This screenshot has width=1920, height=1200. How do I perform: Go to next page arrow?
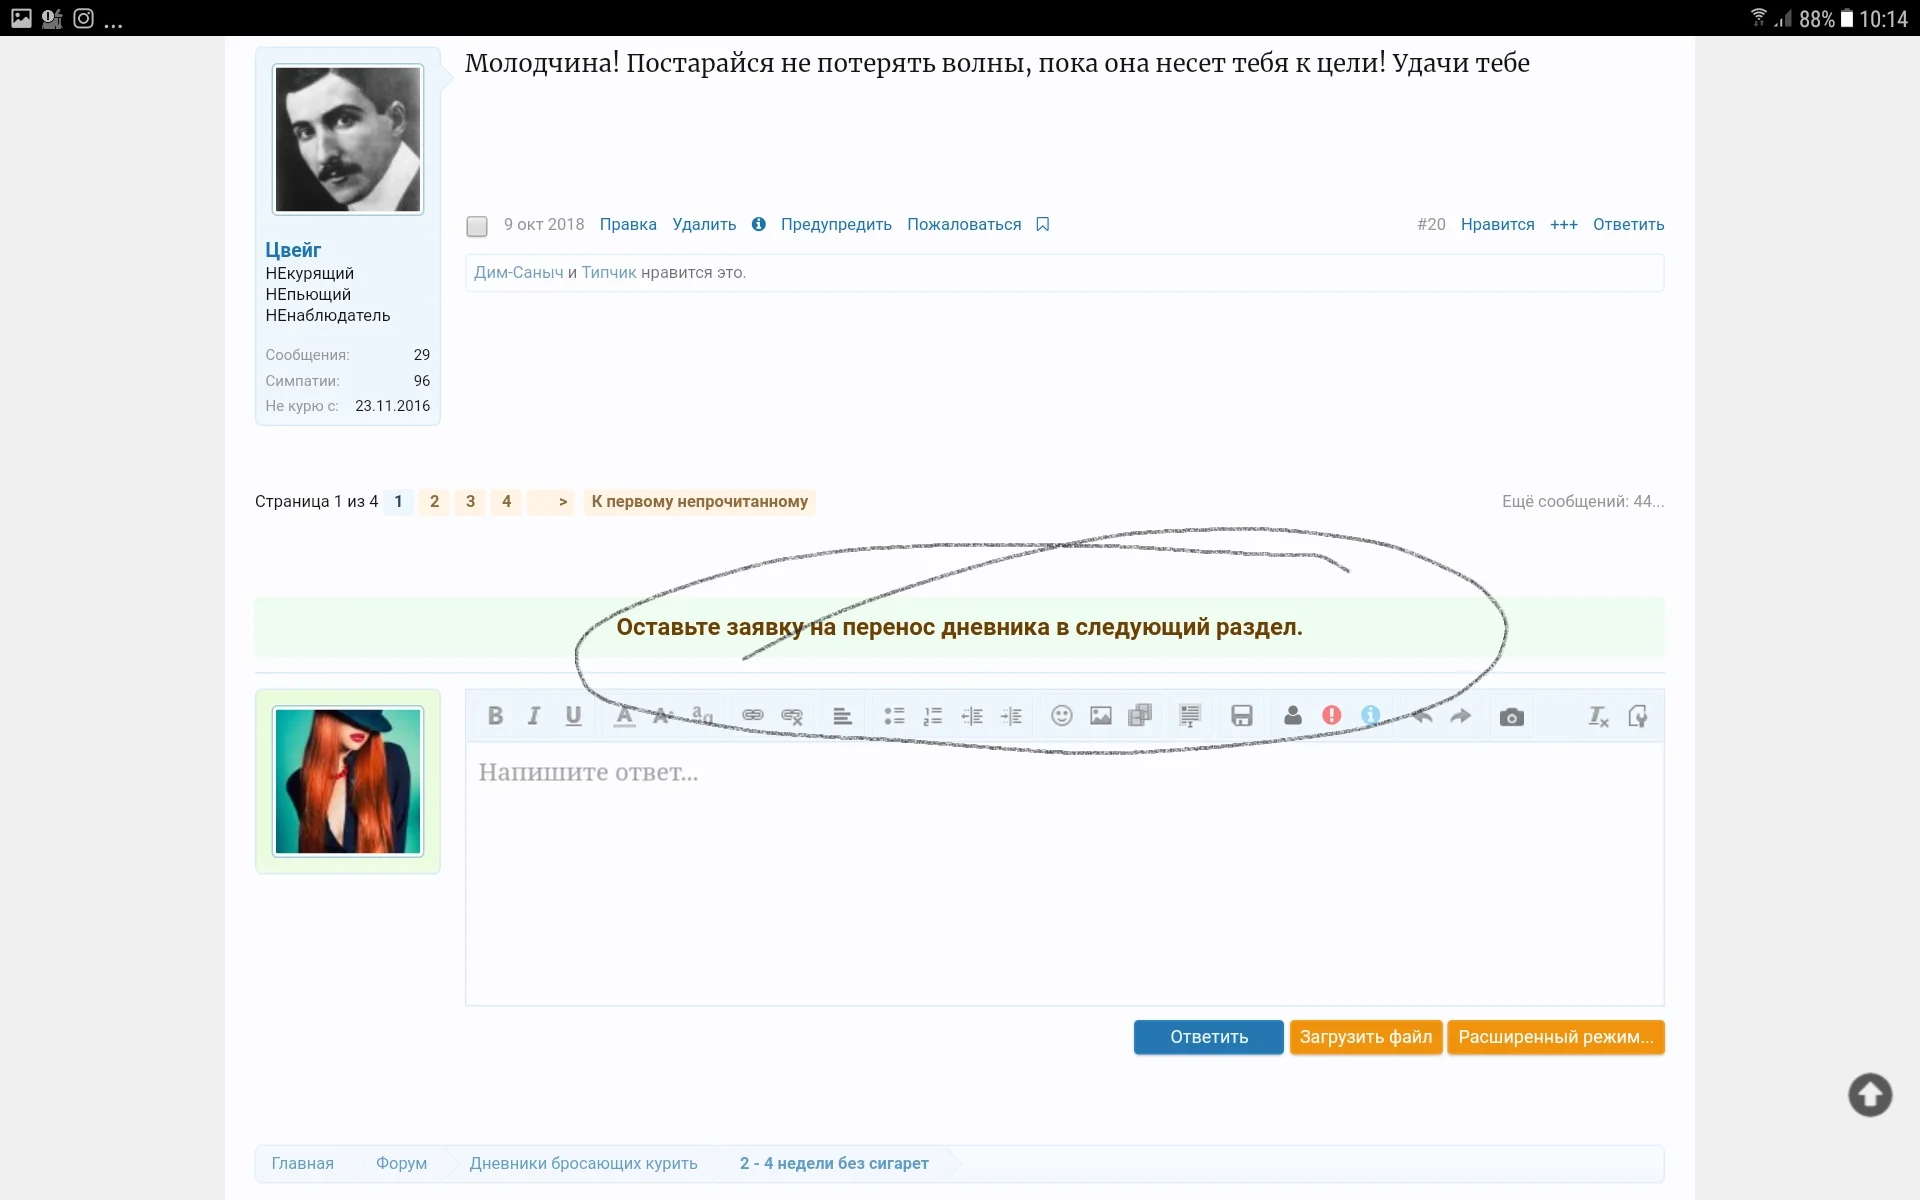pos(563,502)
